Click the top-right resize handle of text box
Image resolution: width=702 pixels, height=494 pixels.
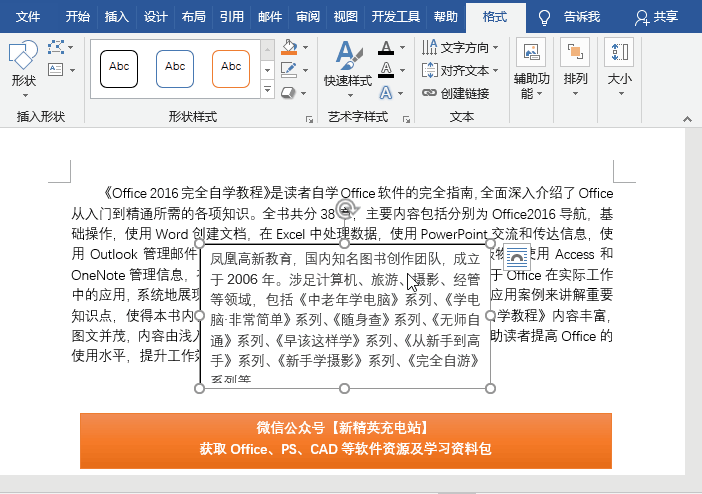click(490, 244)
